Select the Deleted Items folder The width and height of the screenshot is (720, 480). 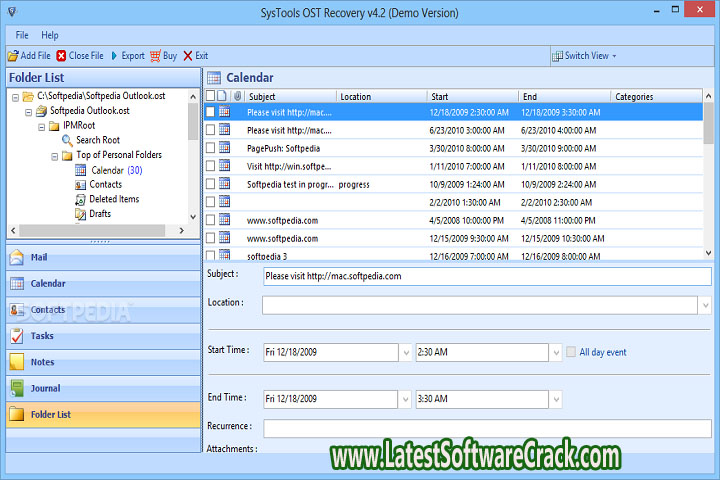tap(113, 199)
